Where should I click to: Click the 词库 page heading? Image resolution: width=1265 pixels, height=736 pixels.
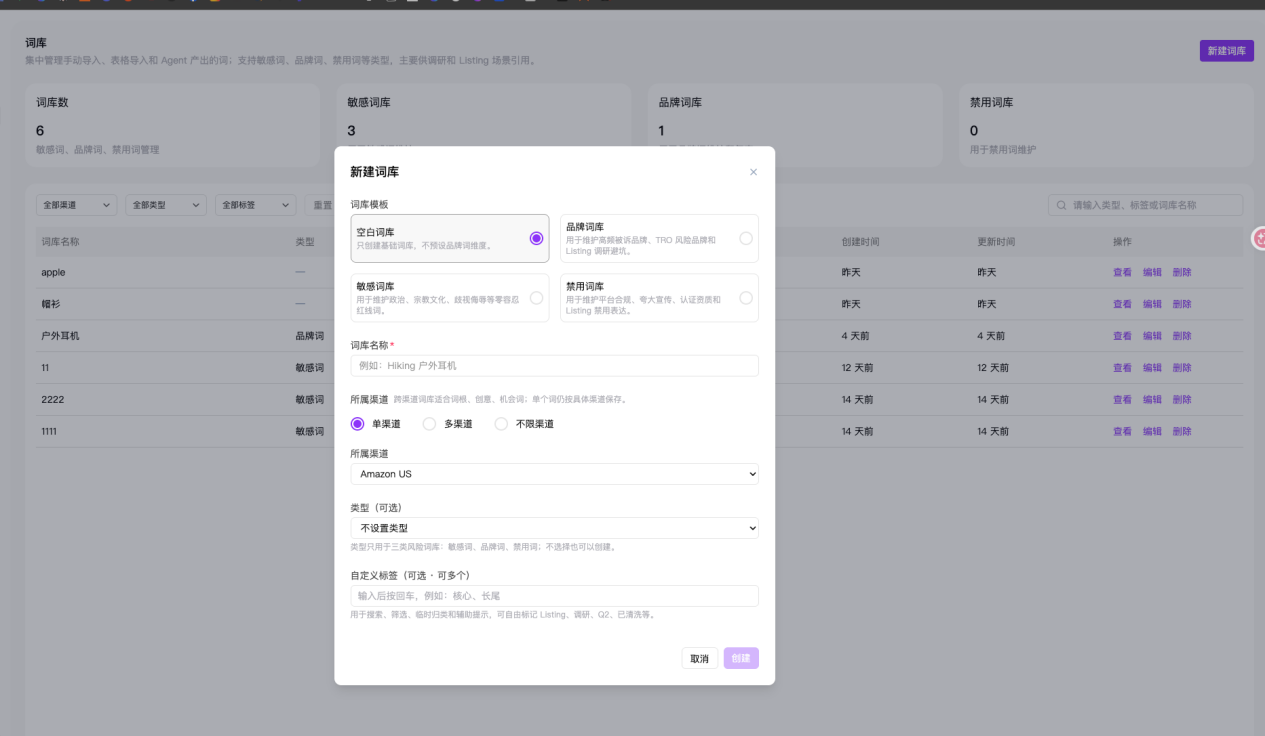36,43
